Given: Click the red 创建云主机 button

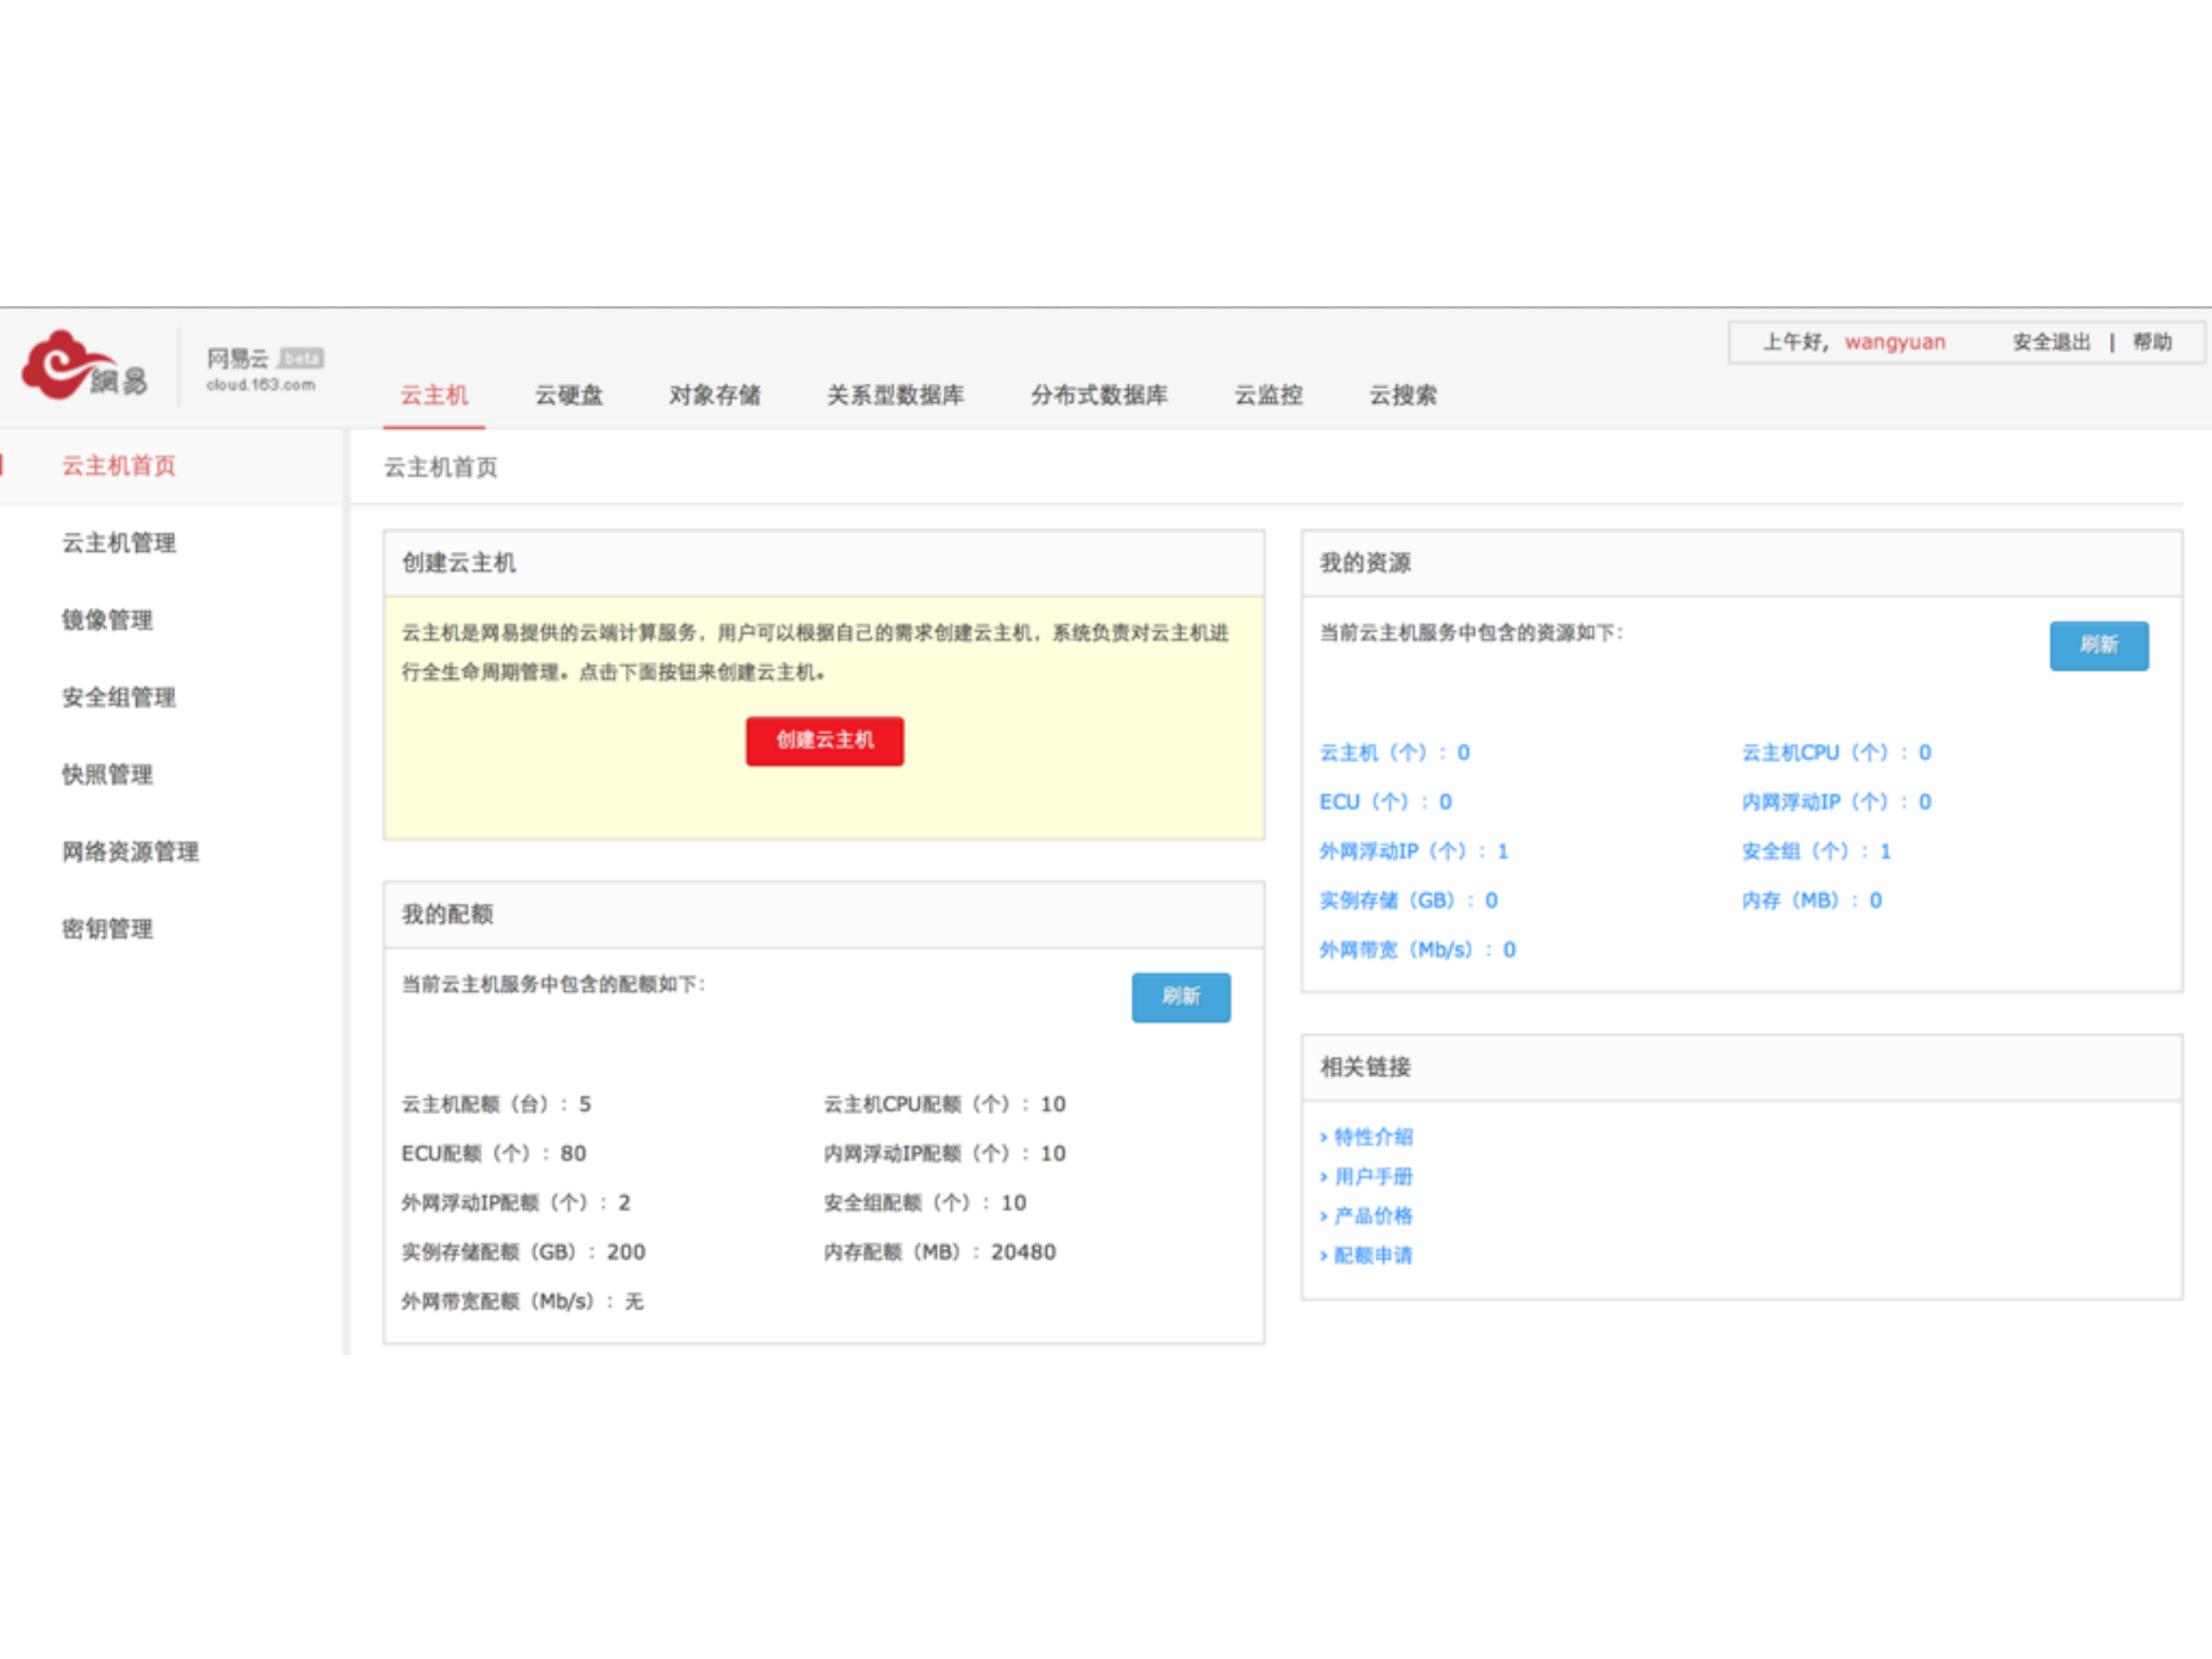Looking at the screenshot, I should click(823, 741).
